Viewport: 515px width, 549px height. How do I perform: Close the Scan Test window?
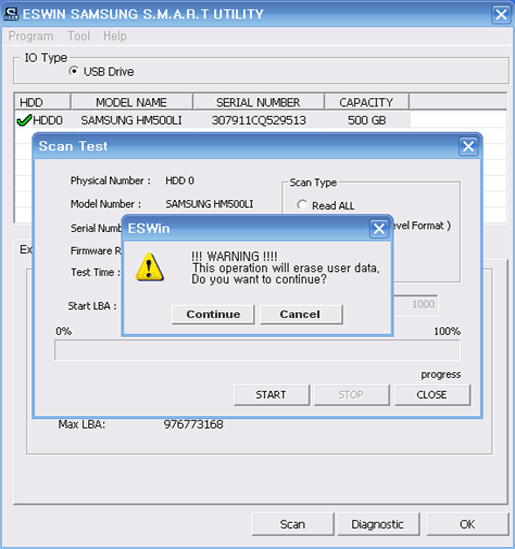(468, 146)
